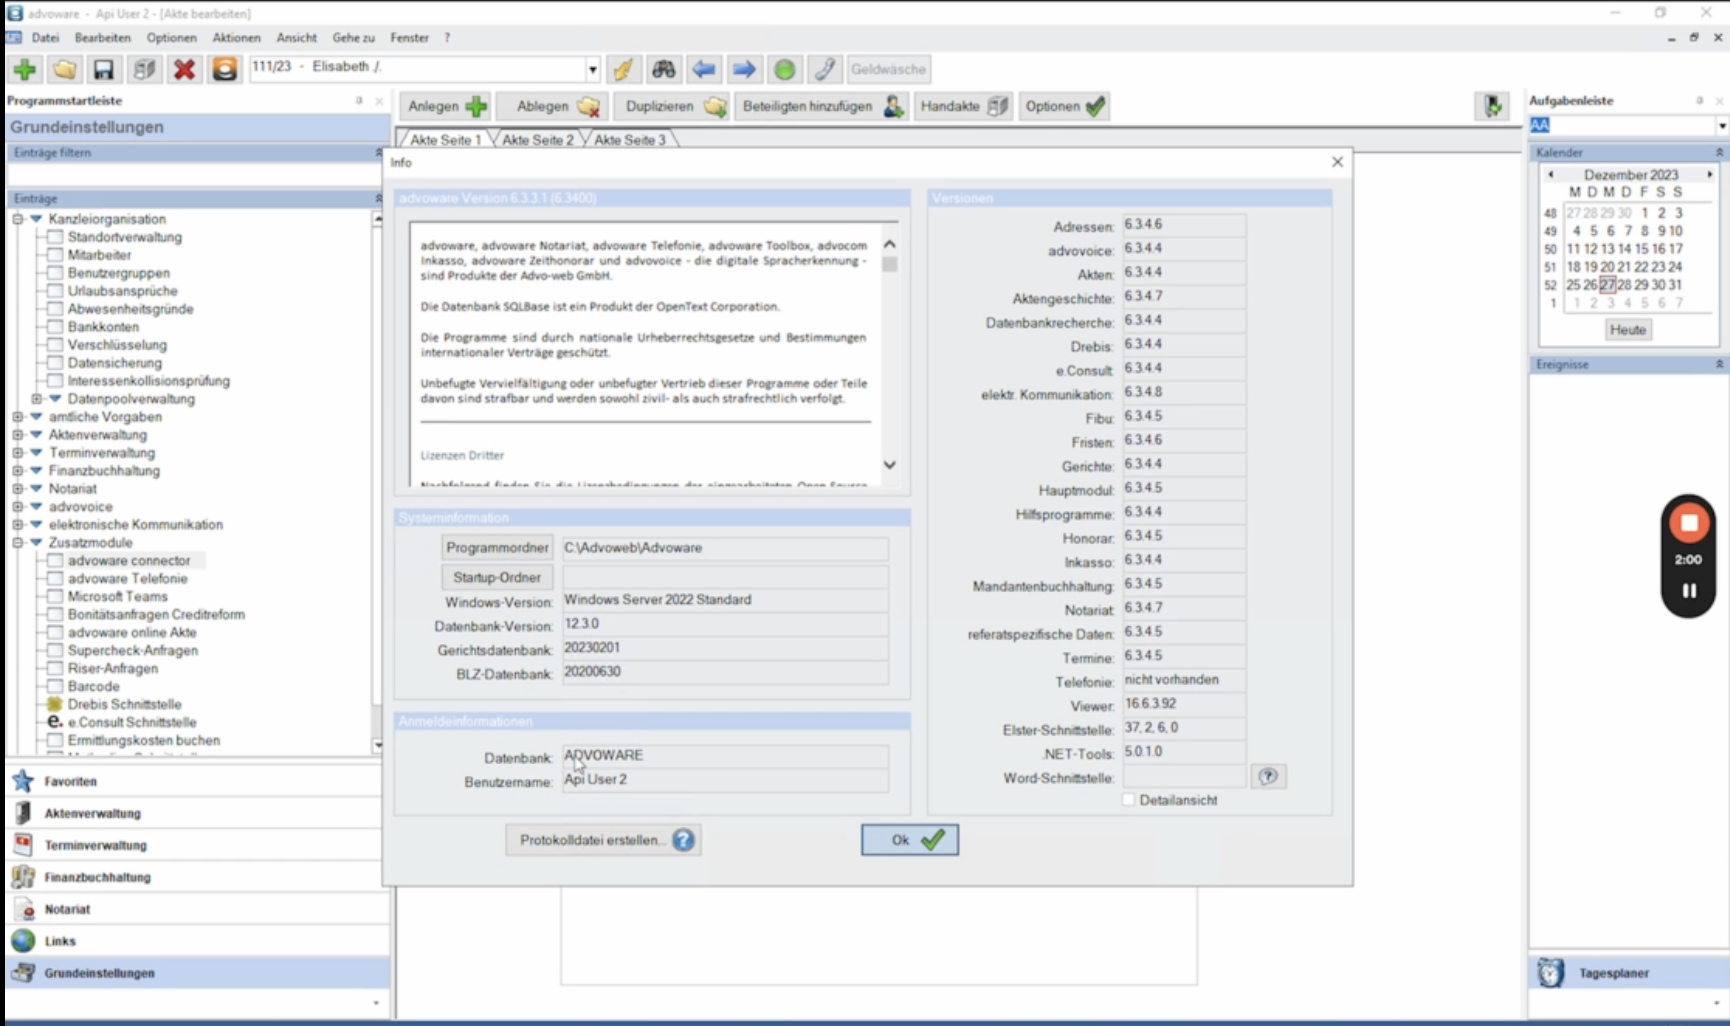Confirm the Info dialog with Ok
Image resolution: width=1730 pixels, height=1026 pixels.
point(910,840)
